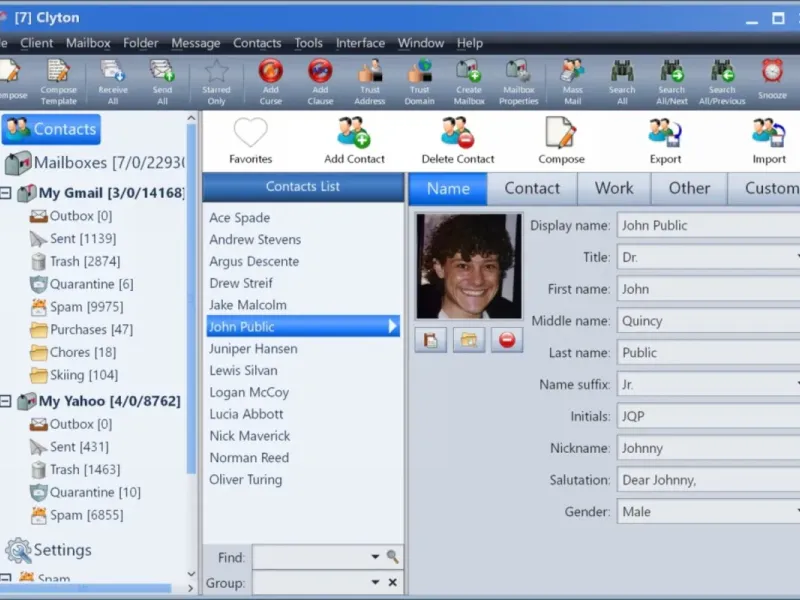Viewport: 800px width, 600px height.
Task: Open the Mailbox menu
Action: [x=88, y=43]
